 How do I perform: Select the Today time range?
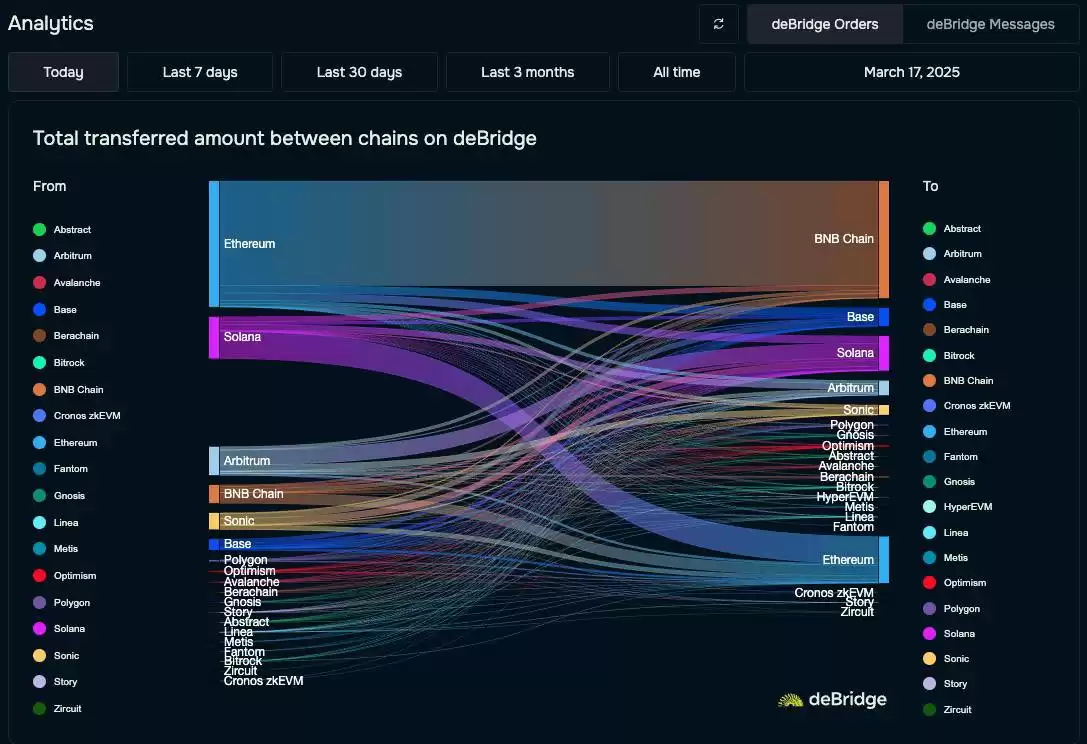click(64, 72)
